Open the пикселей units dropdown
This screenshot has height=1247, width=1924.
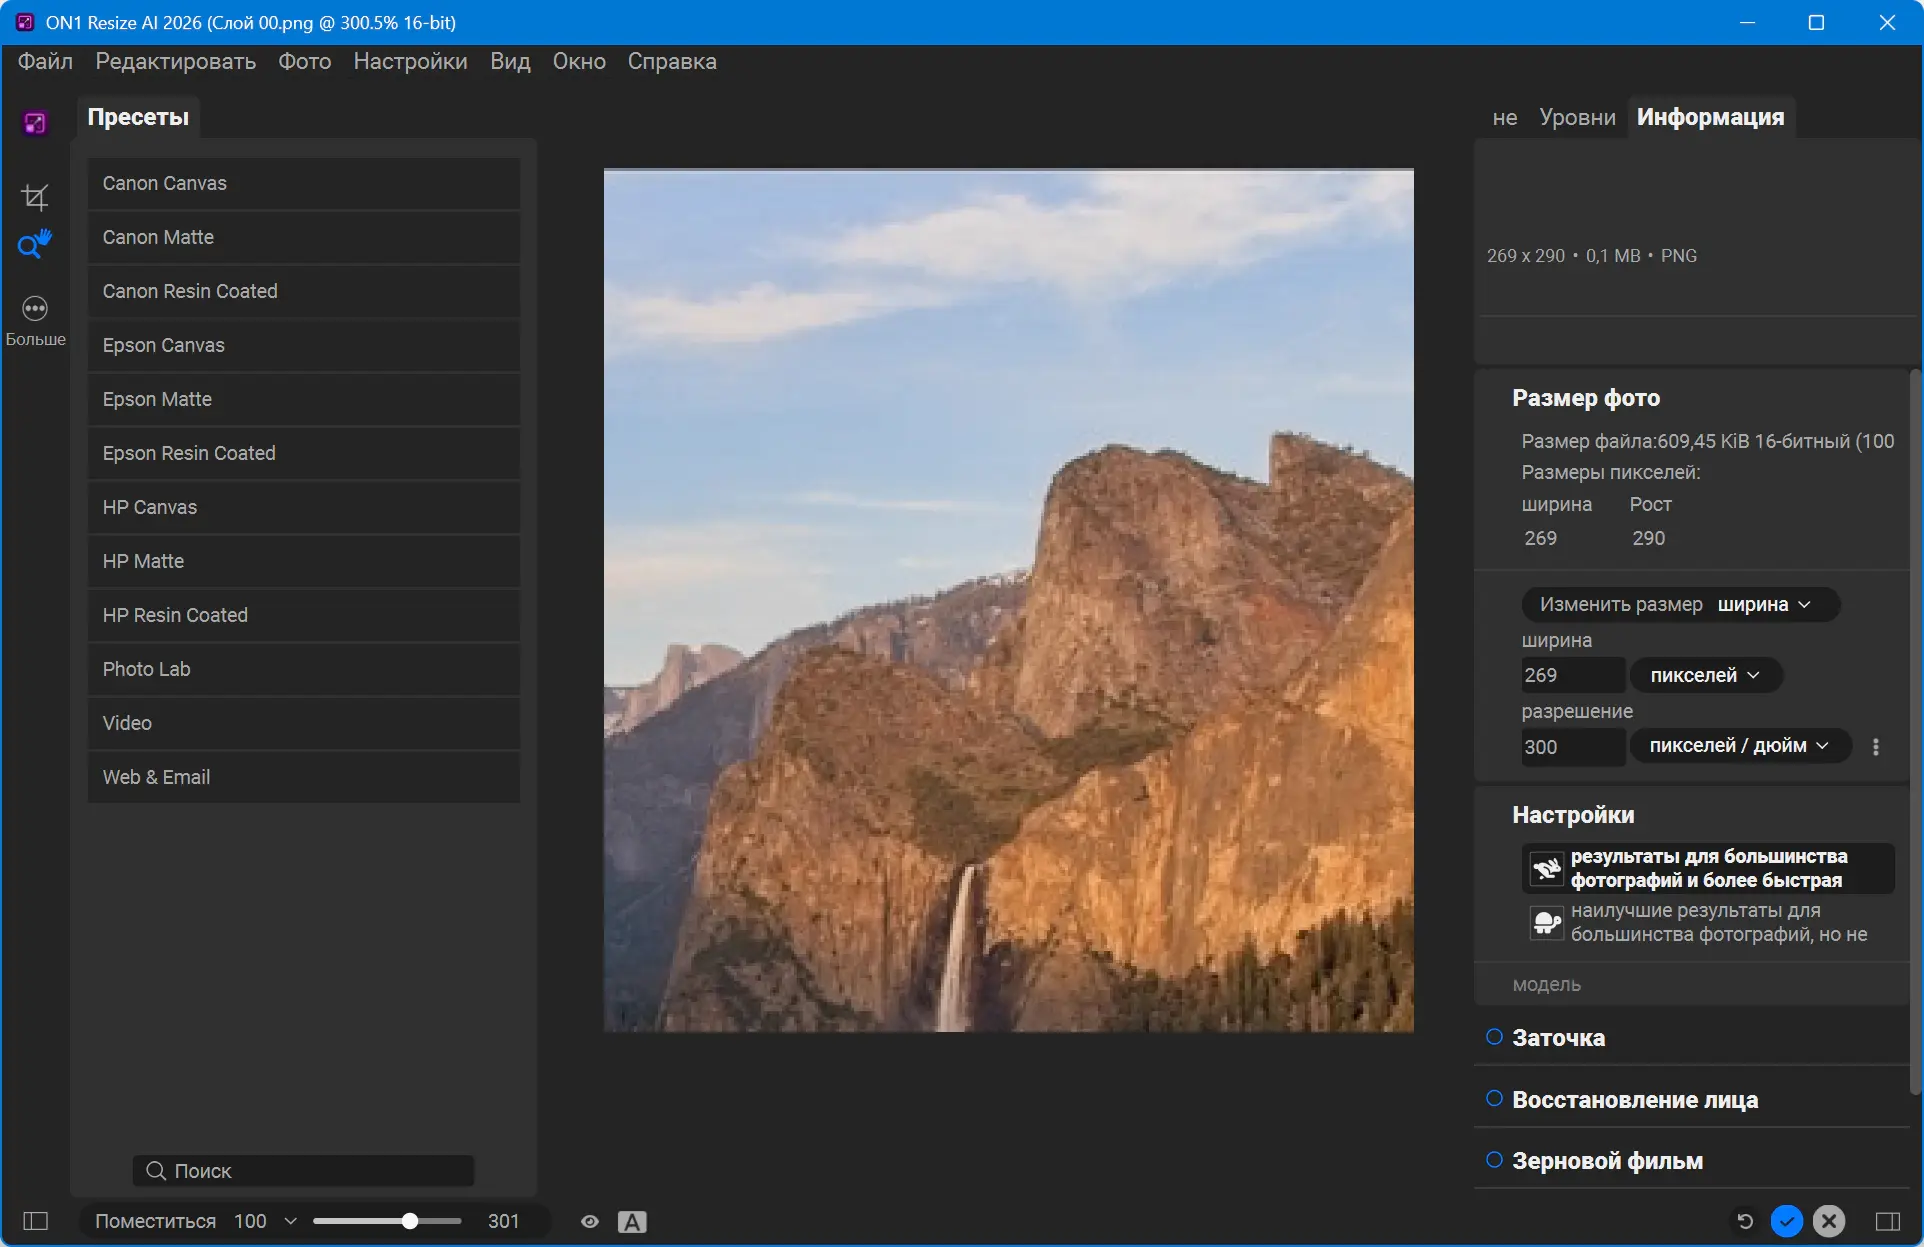tap(1705, 675)
